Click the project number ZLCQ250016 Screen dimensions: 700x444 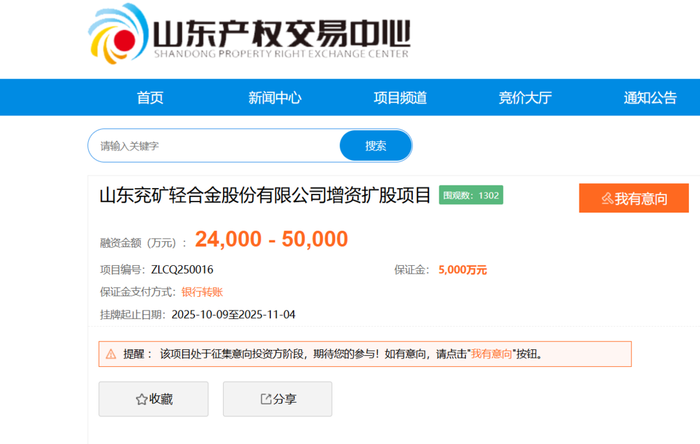(182, 270)
